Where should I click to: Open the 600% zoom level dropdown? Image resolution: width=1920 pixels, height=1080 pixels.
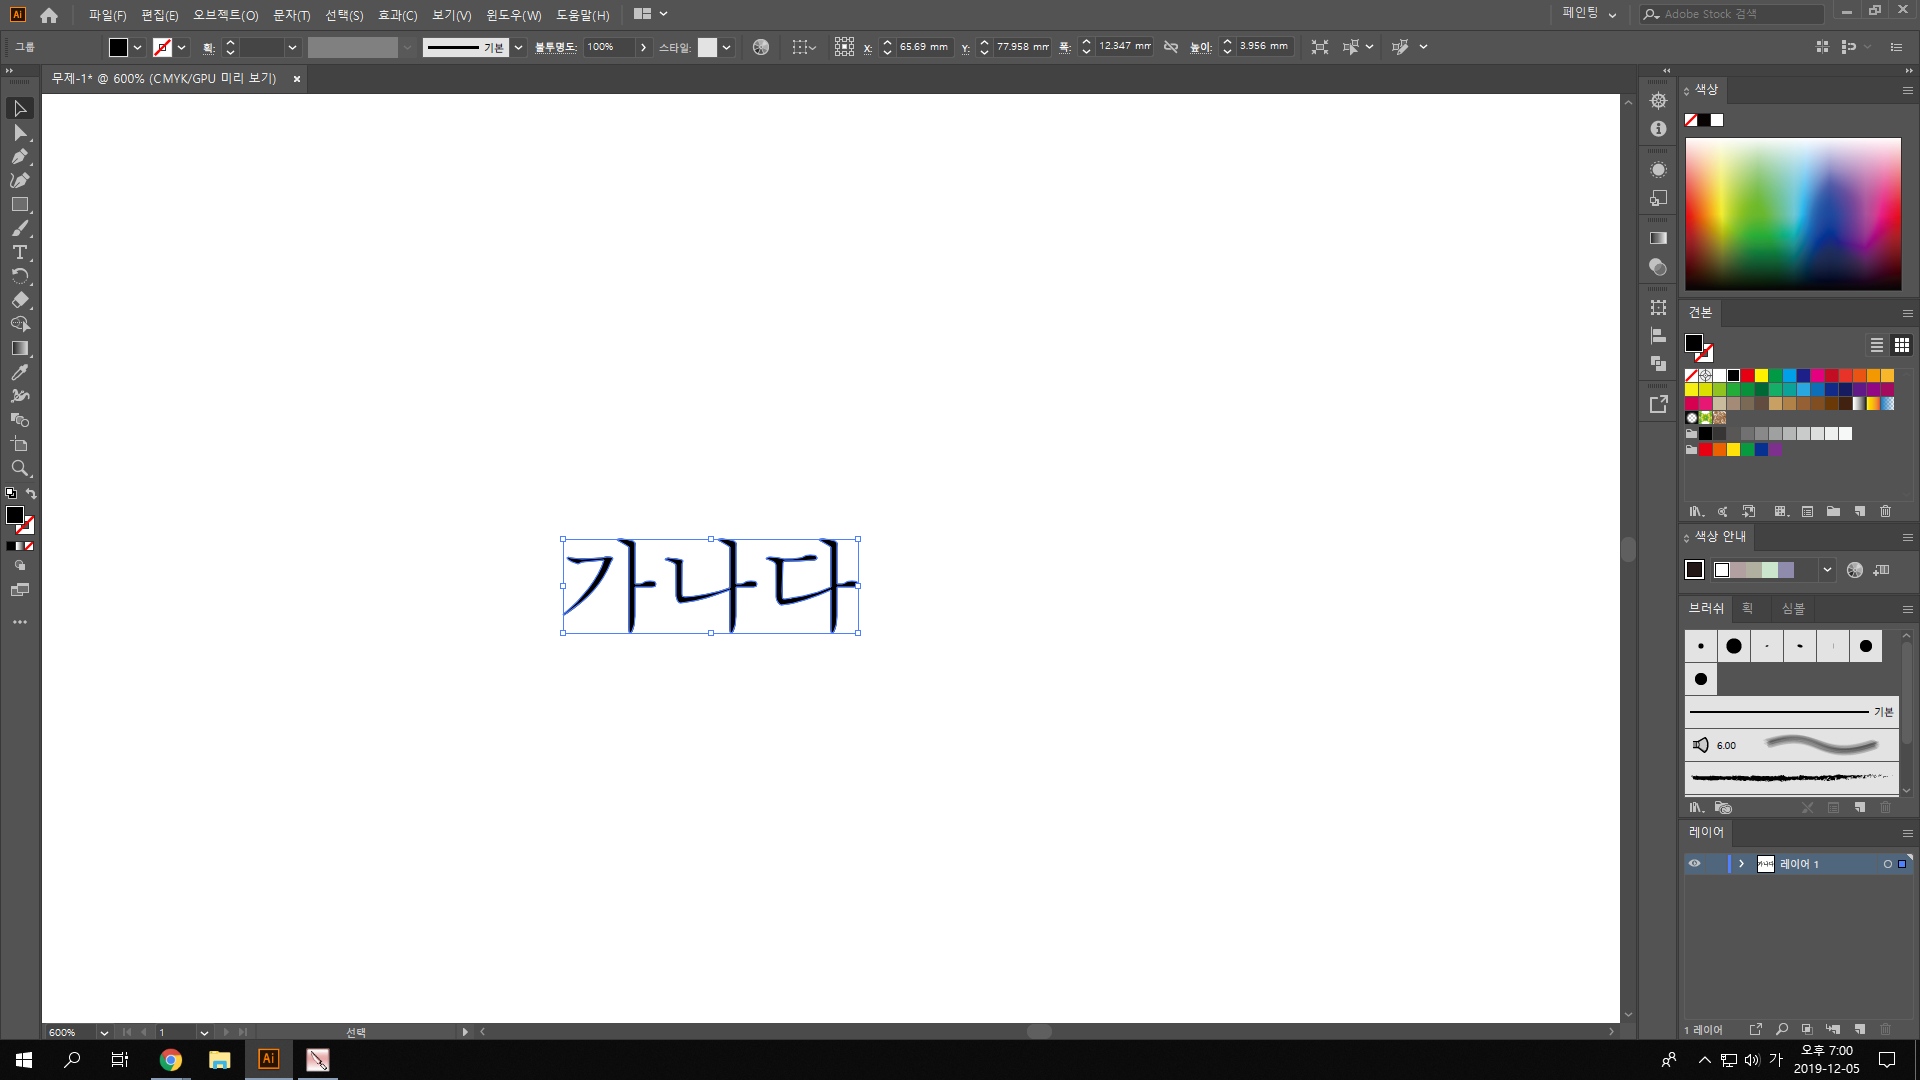coord(103,1032)
